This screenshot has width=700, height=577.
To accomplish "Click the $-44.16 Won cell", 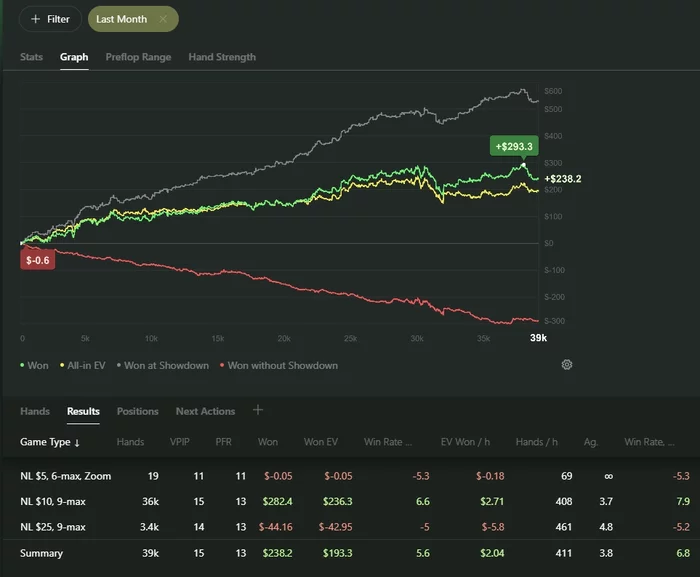I will pyautogui.click(x=275, y=527).
